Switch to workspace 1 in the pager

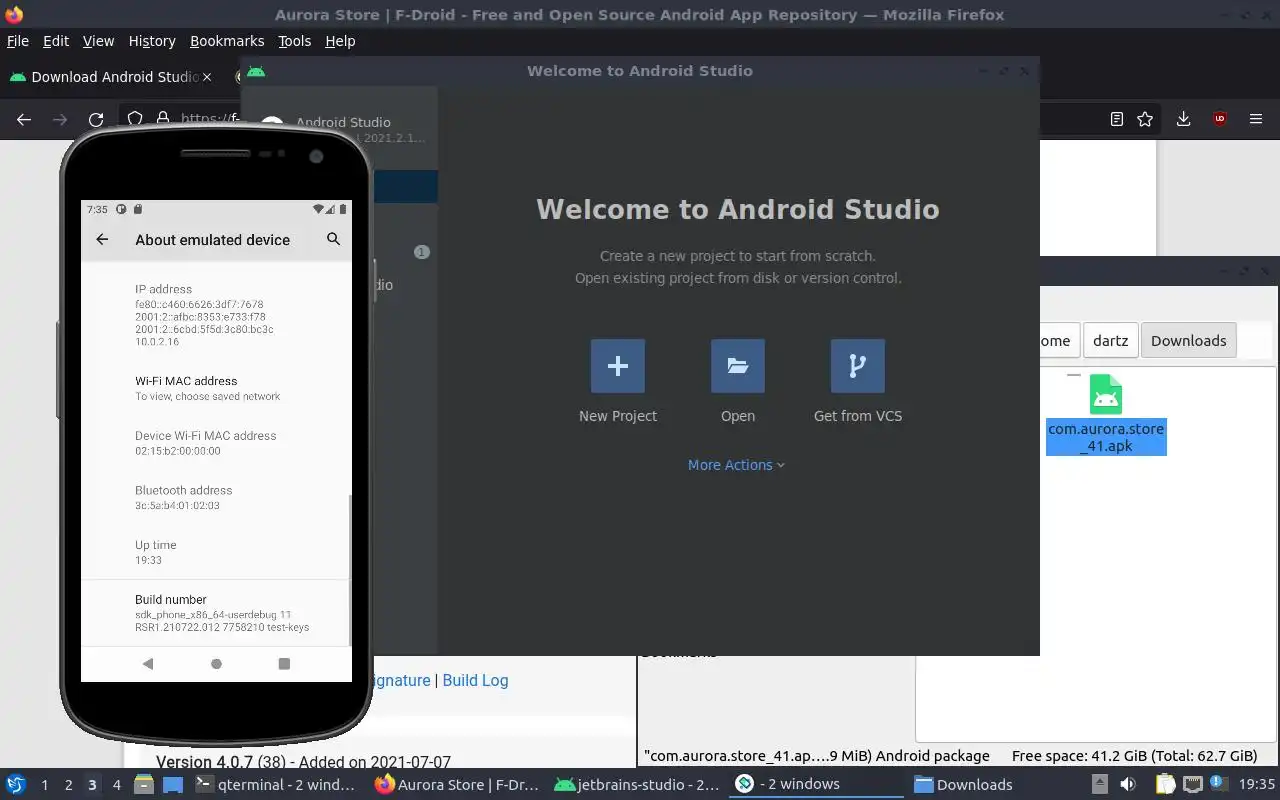44,785
